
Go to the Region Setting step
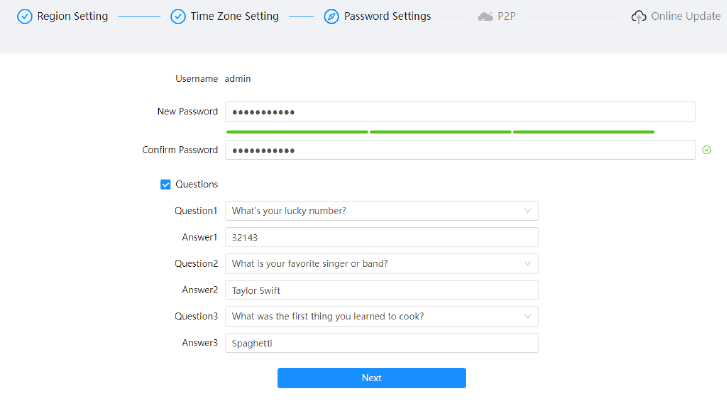(72, 16)
